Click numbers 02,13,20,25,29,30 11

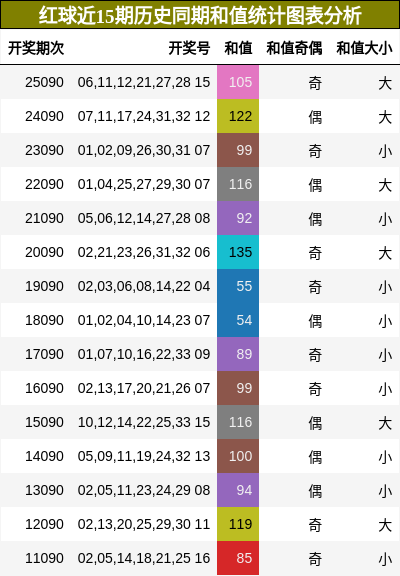click(x=144, y=524)
